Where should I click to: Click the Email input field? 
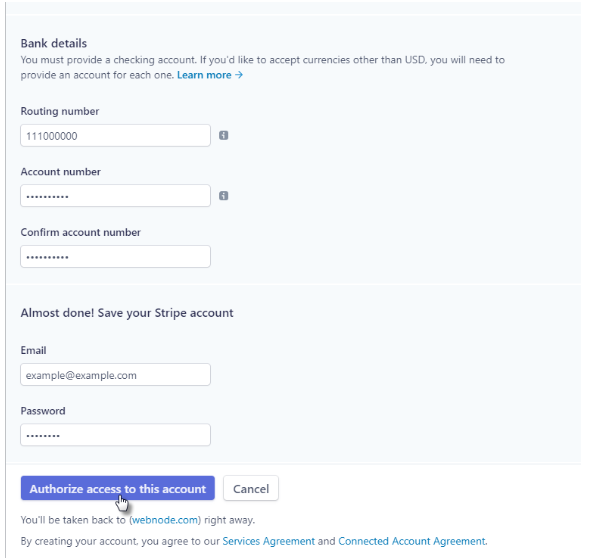point(115,375)
